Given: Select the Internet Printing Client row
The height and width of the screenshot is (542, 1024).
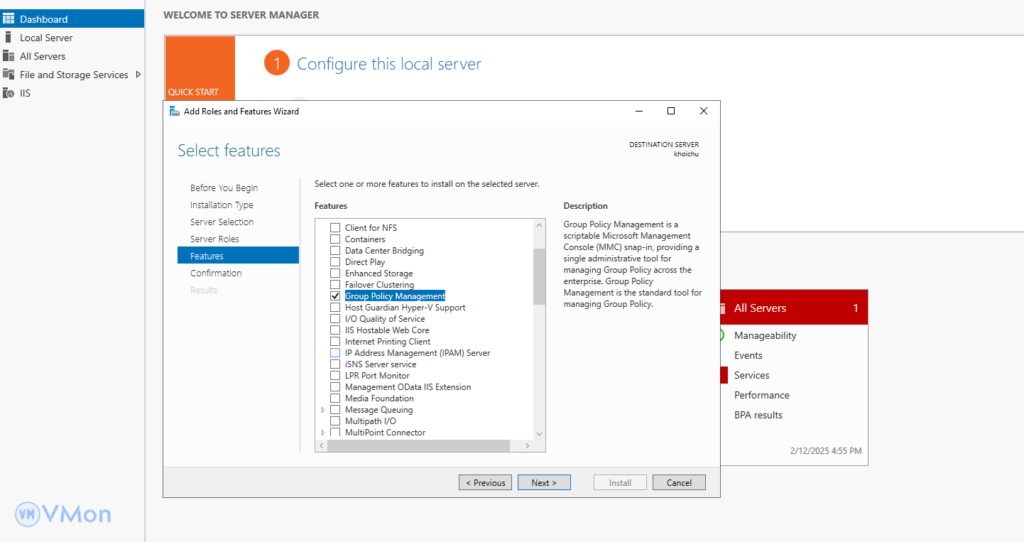Looking at the screenshot, I should coord(387,342).
